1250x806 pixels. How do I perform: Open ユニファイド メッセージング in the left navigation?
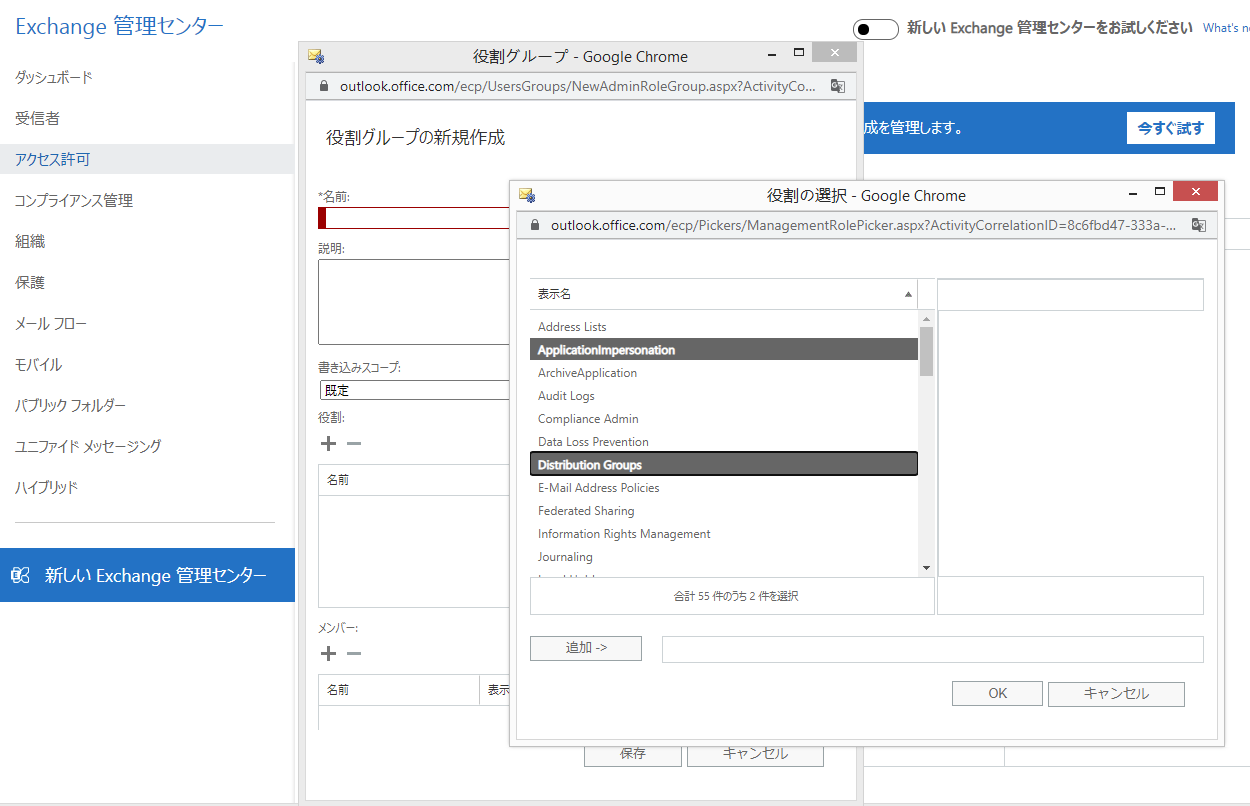88,446
